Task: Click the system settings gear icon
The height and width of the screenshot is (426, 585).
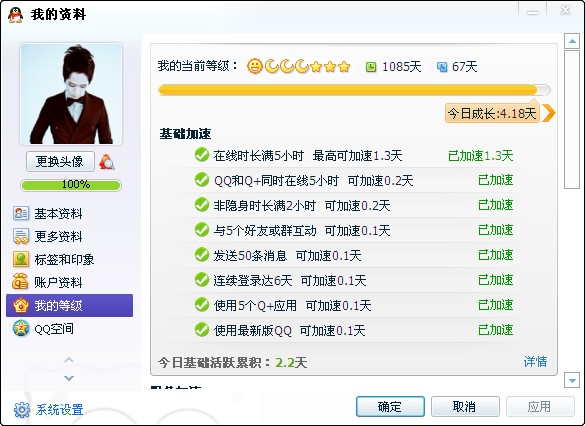Action: pyautogui.click(x=22, y=410)
